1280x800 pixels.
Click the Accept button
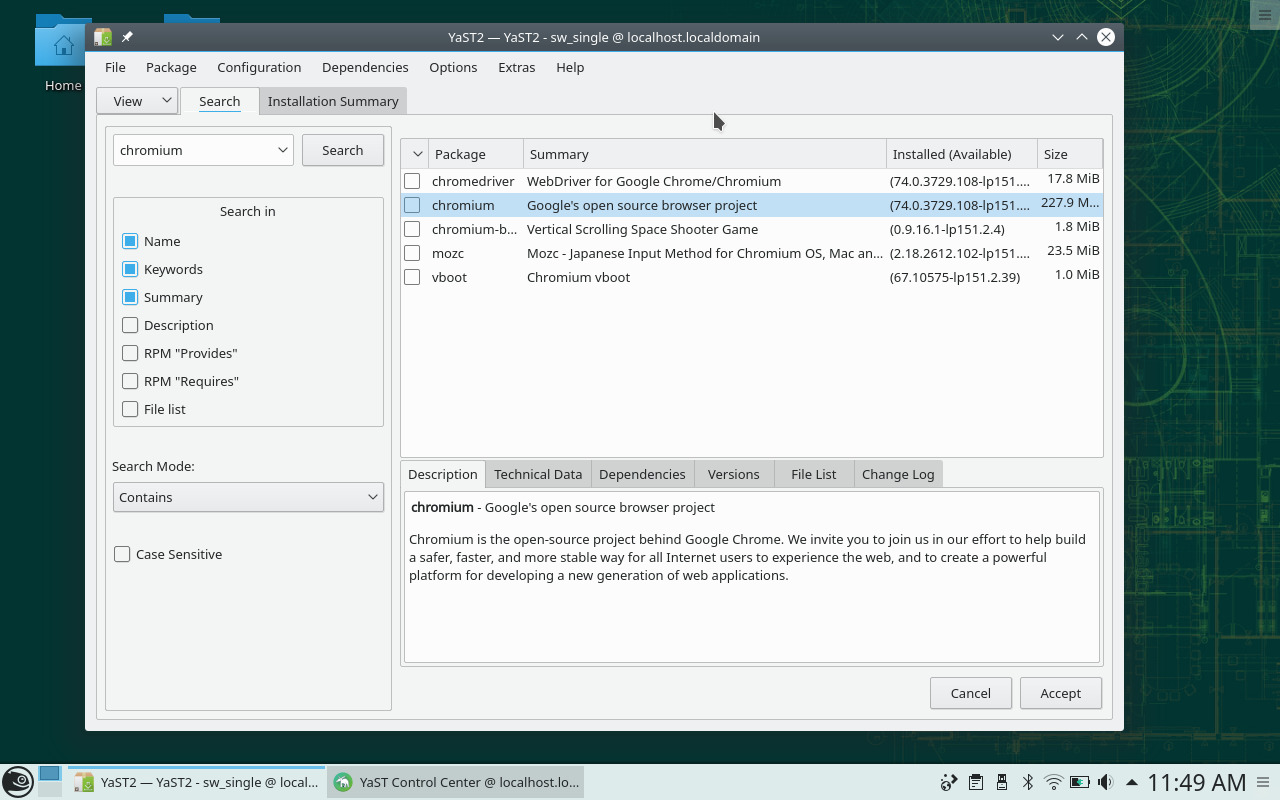(x=1061, y=693)
